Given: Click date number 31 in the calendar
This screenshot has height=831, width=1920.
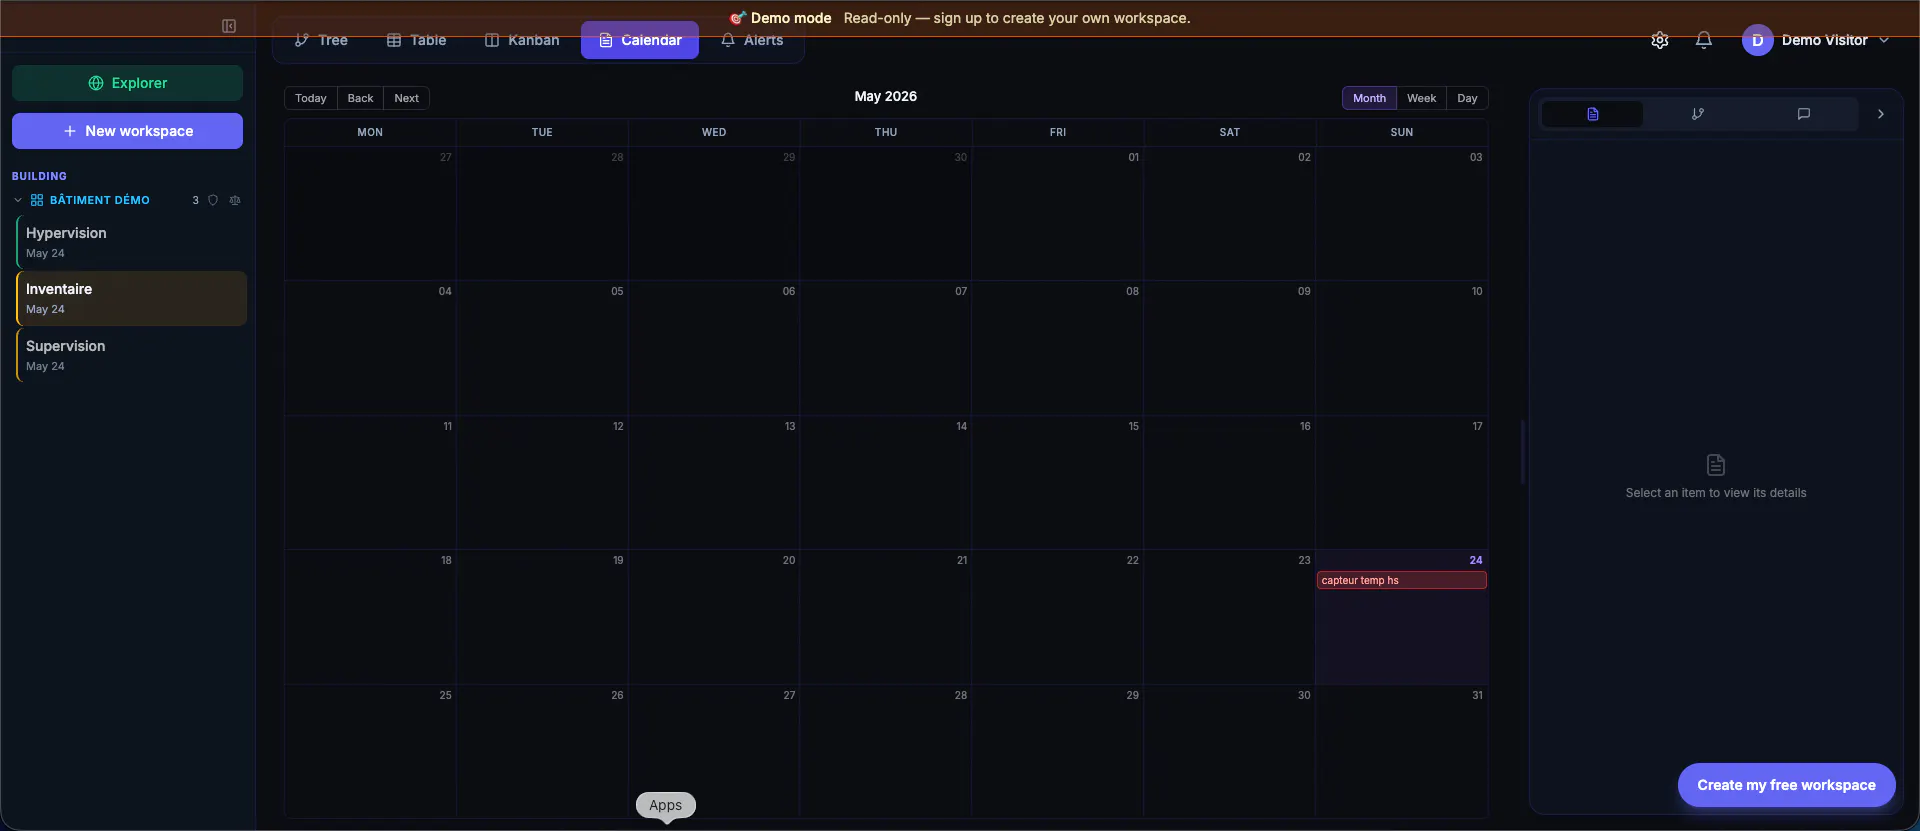Looking at the screenshot, I should (x=1477, y=695).
